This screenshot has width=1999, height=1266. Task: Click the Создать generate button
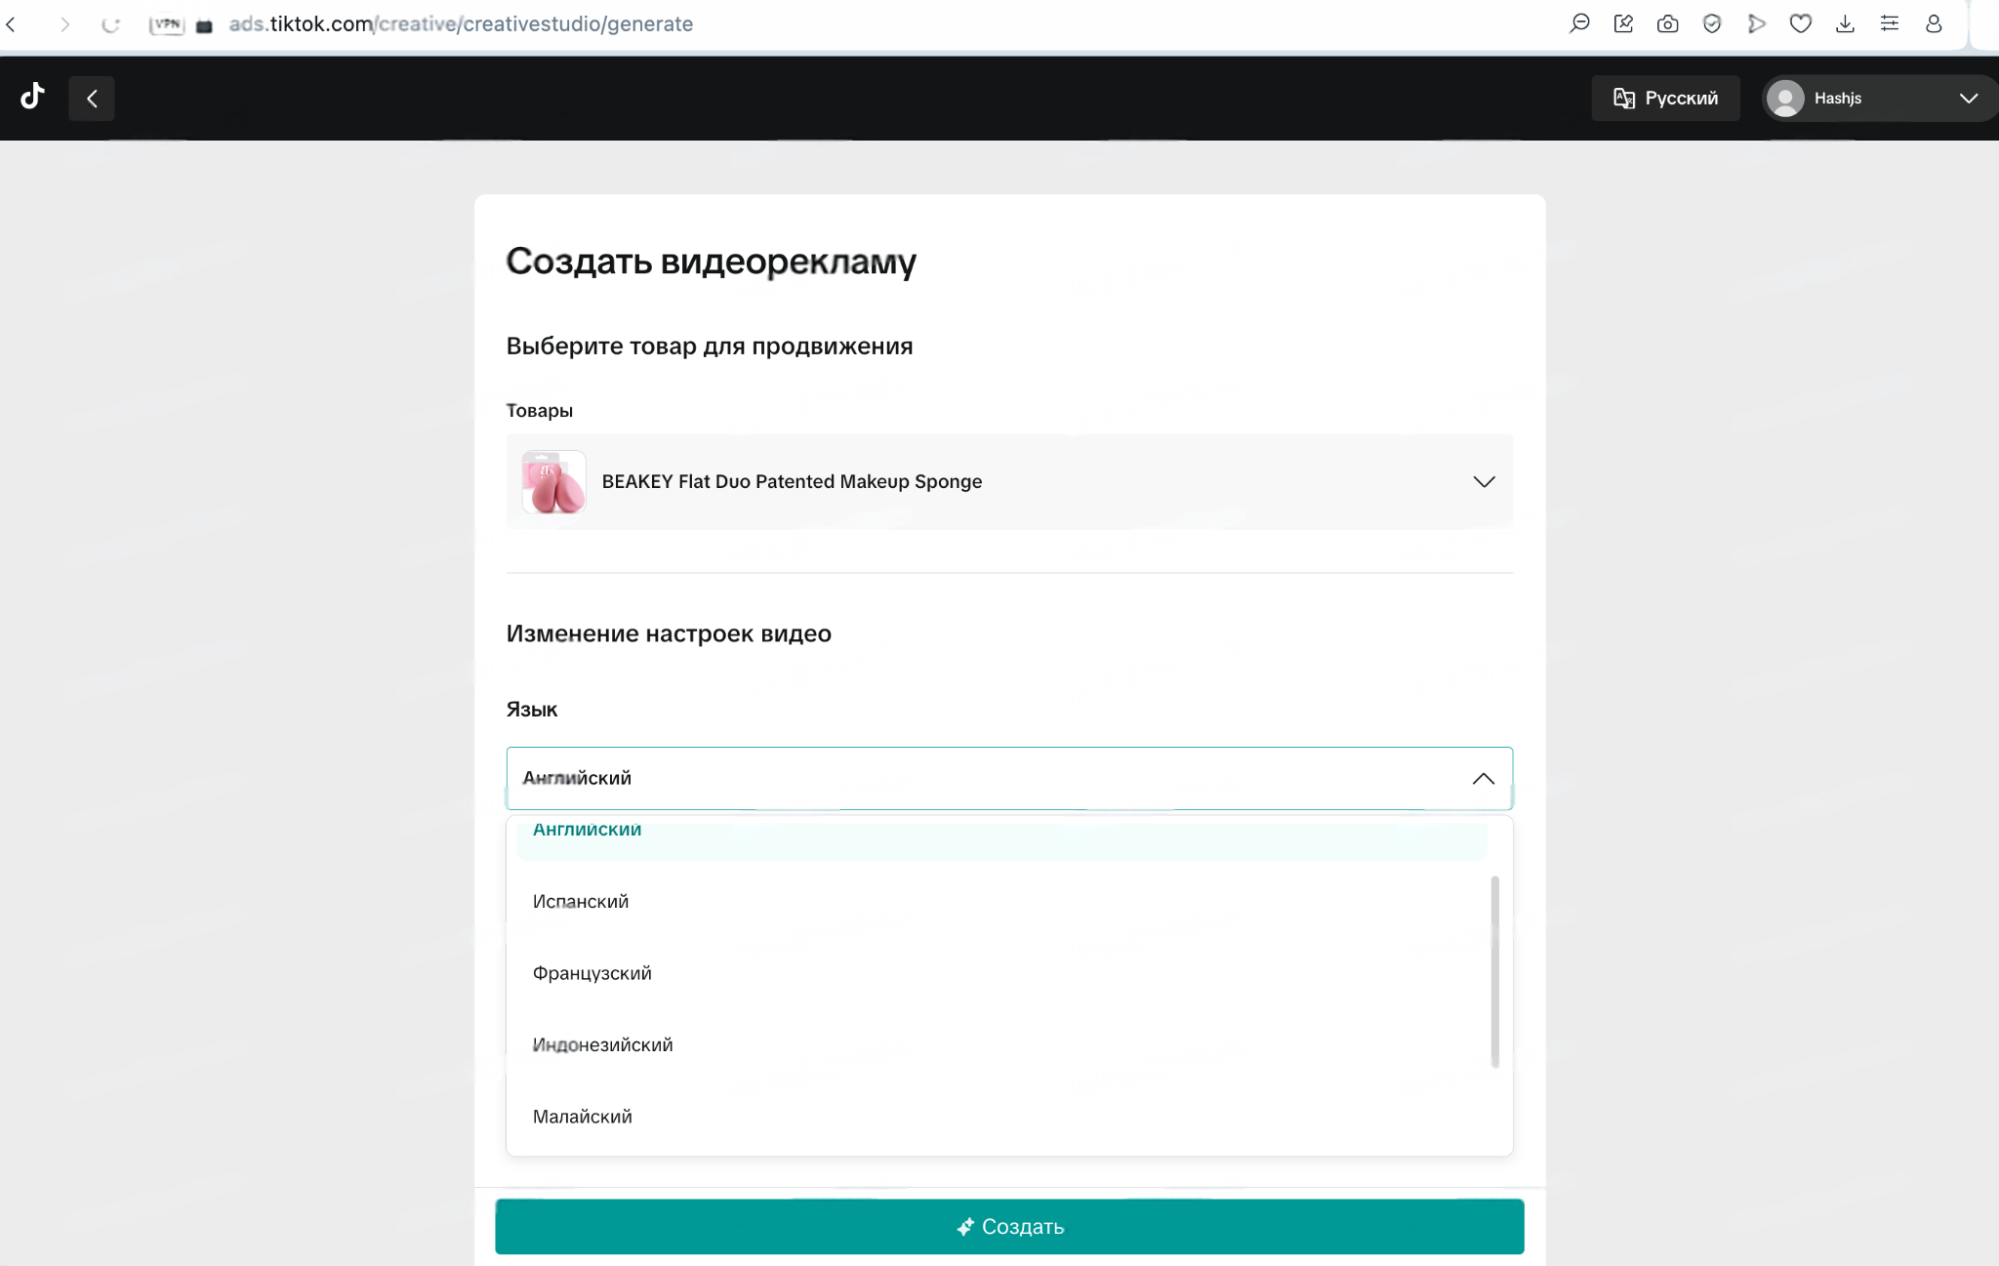point(1009,1226)
